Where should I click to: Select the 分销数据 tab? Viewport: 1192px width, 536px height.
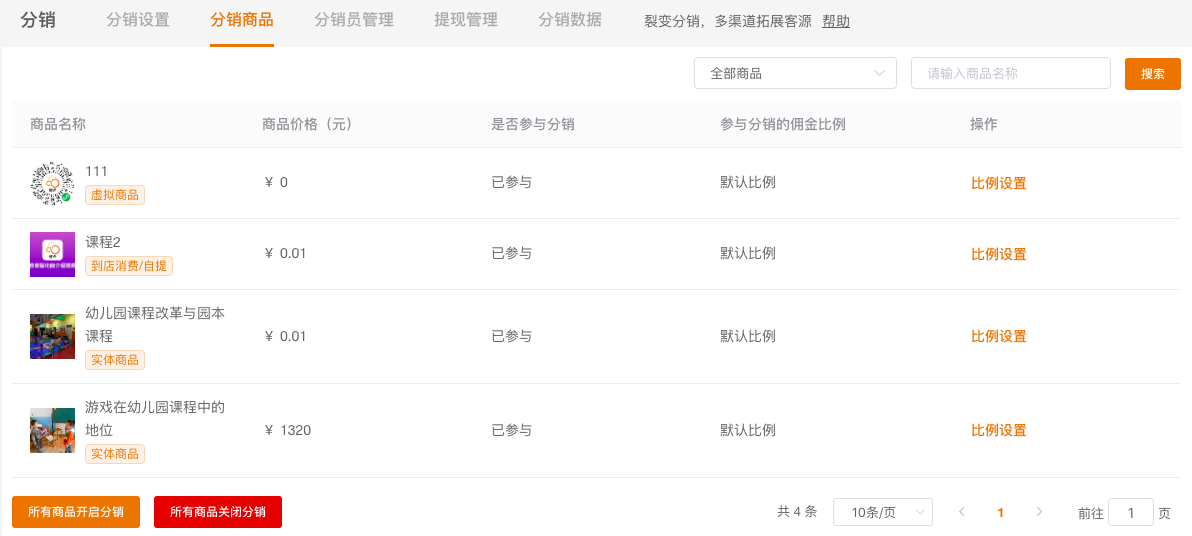click(570, 20)
